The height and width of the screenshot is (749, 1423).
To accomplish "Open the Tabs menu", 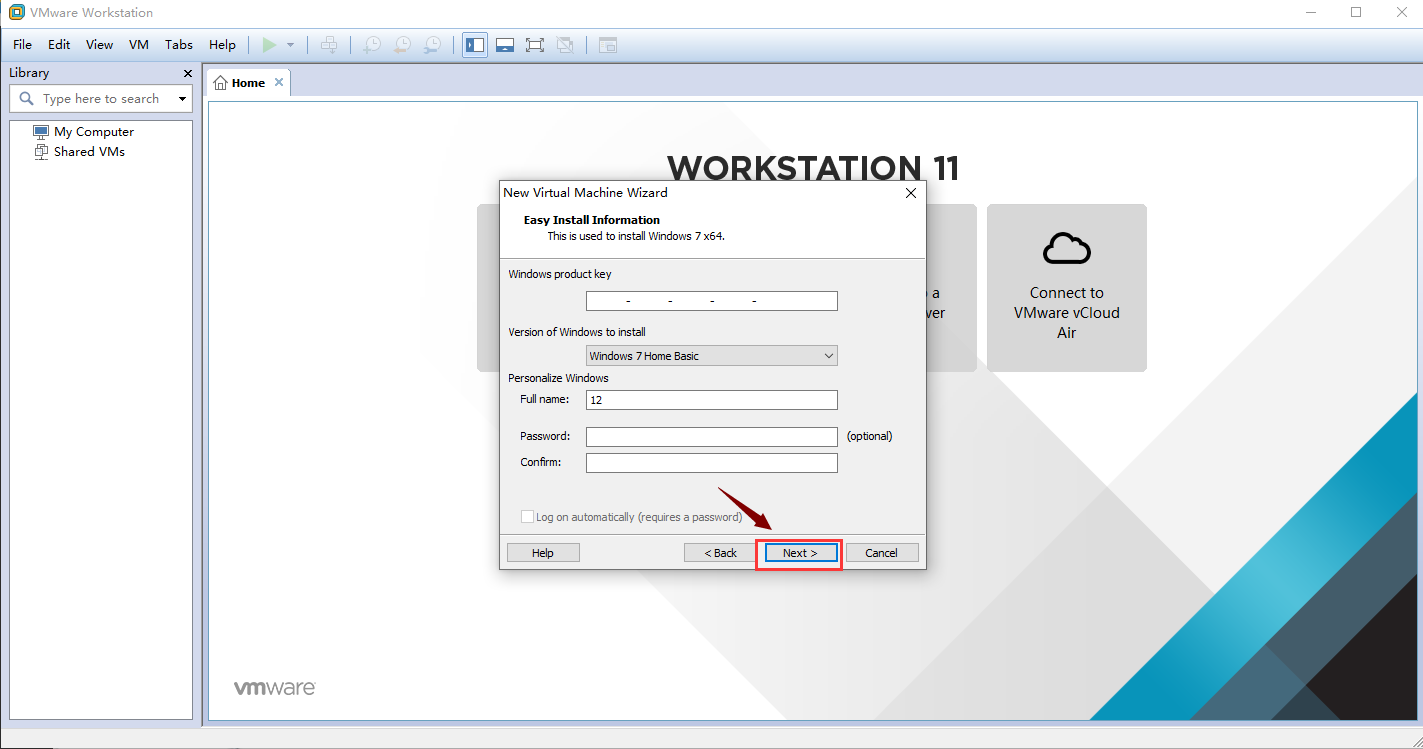I will (x=179, y=45).
